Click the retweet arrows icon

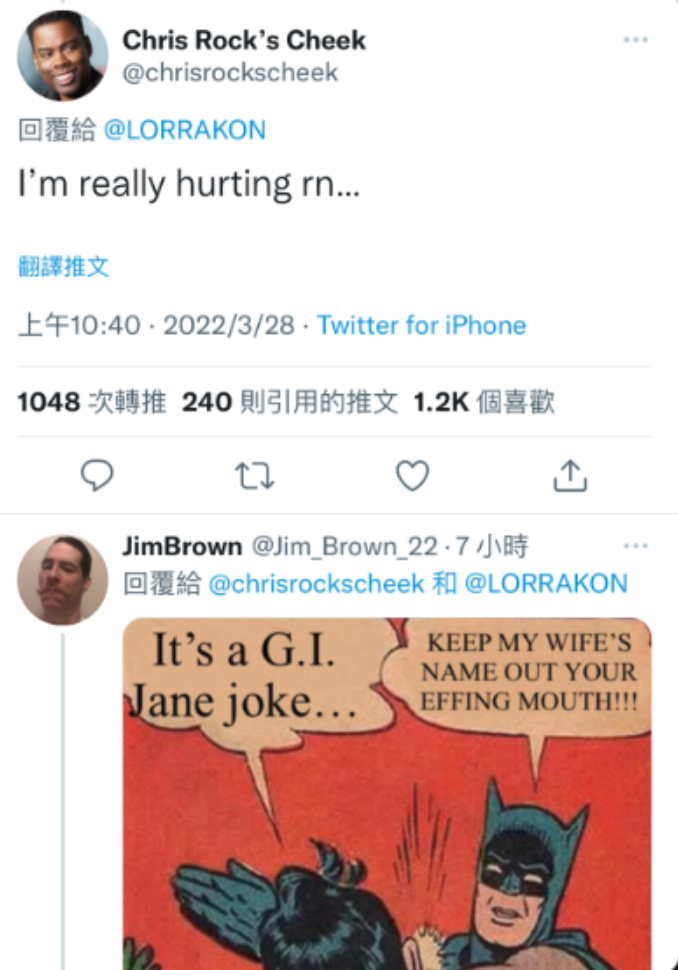point(254,476)
